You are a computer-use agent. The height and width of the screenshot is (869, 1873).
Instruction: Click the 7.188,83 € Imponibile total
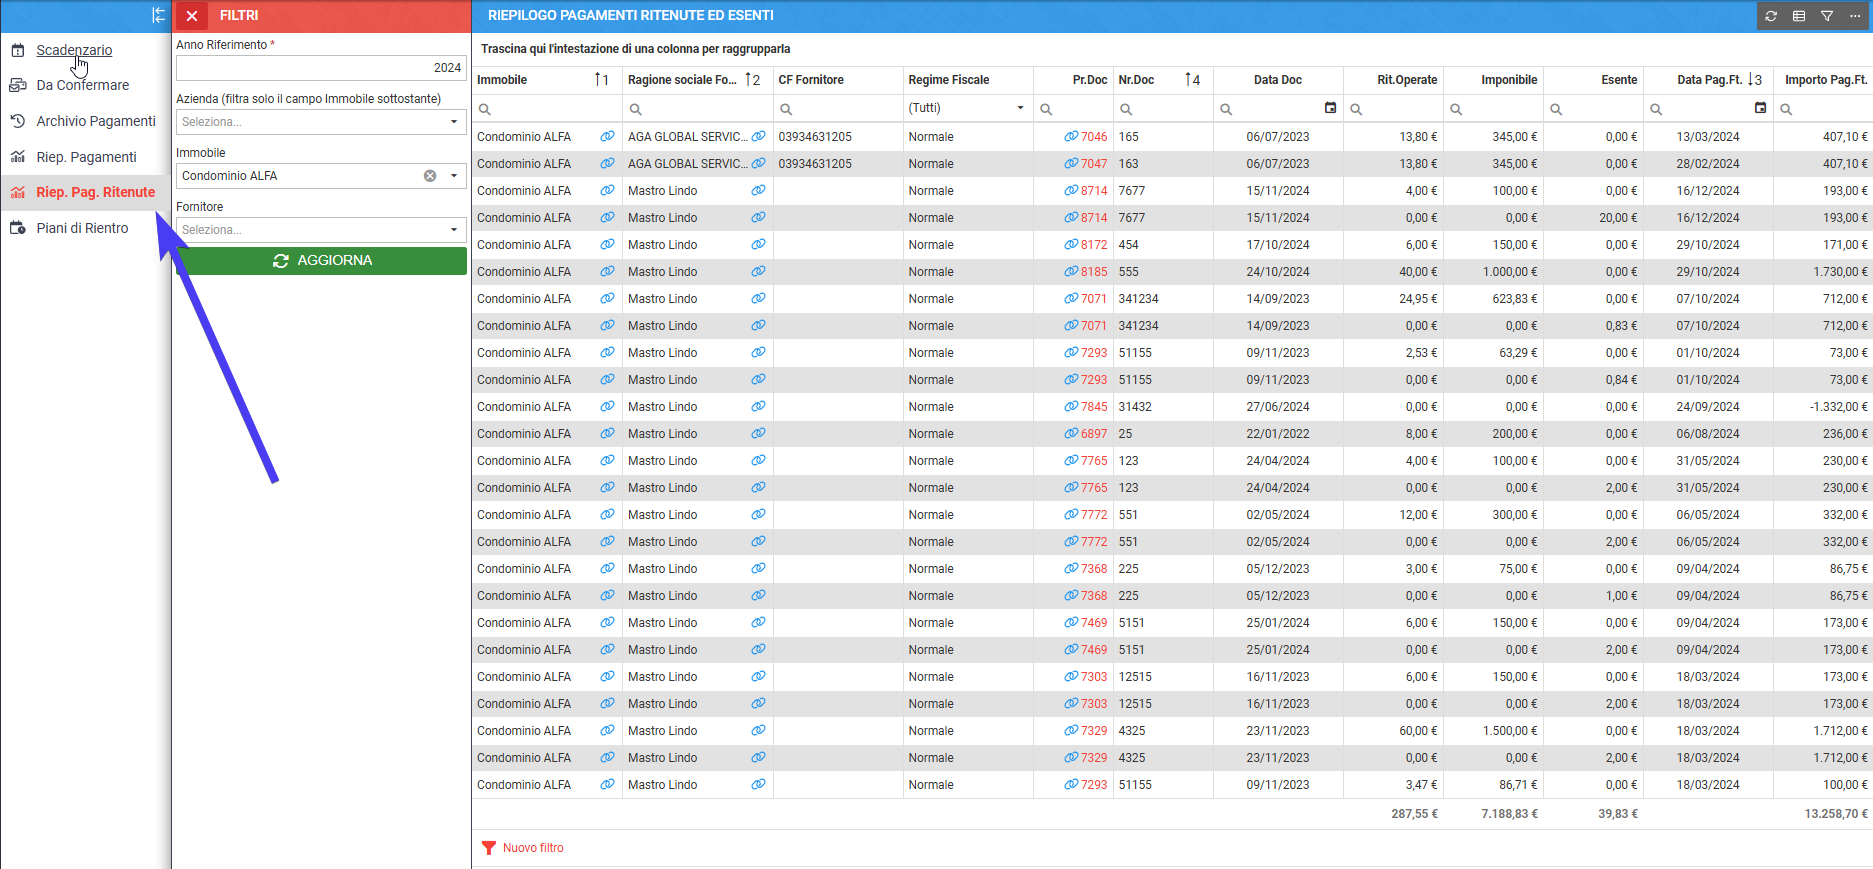click(x=1510, y=814)
